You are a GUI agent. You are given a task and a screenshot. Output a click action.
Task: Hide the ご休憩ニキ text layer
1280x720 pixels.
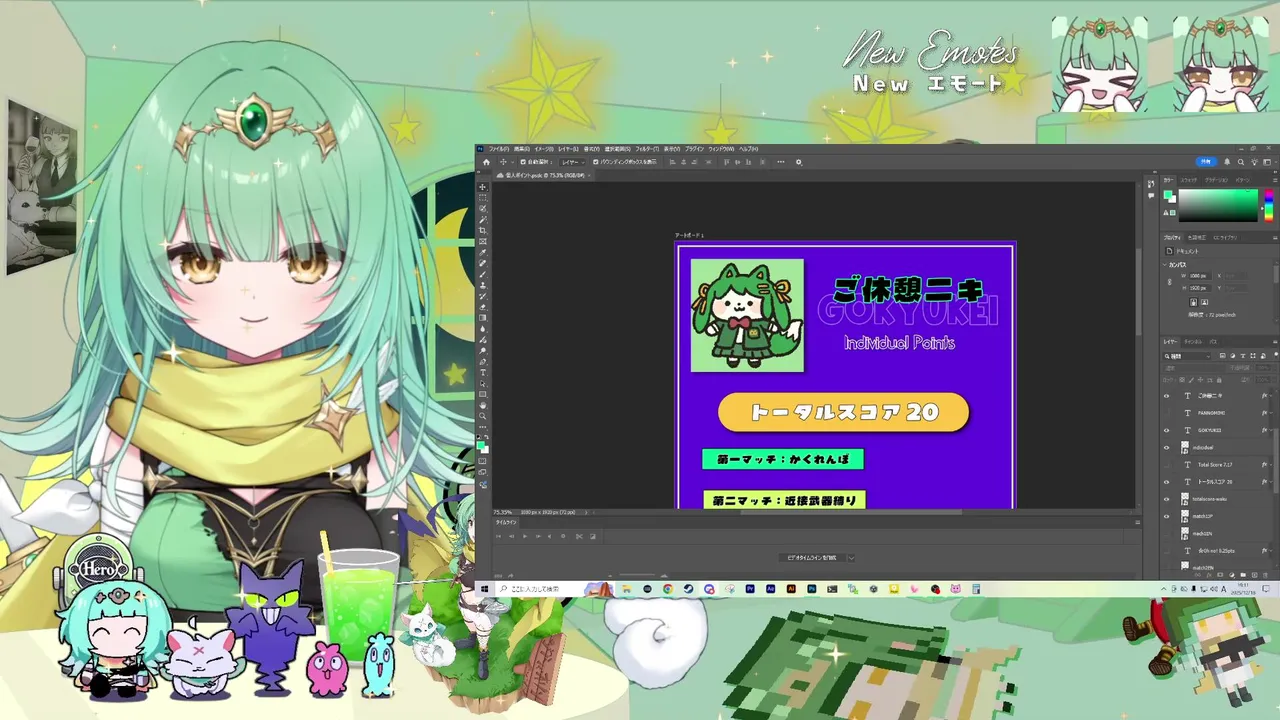[1166, 396]
